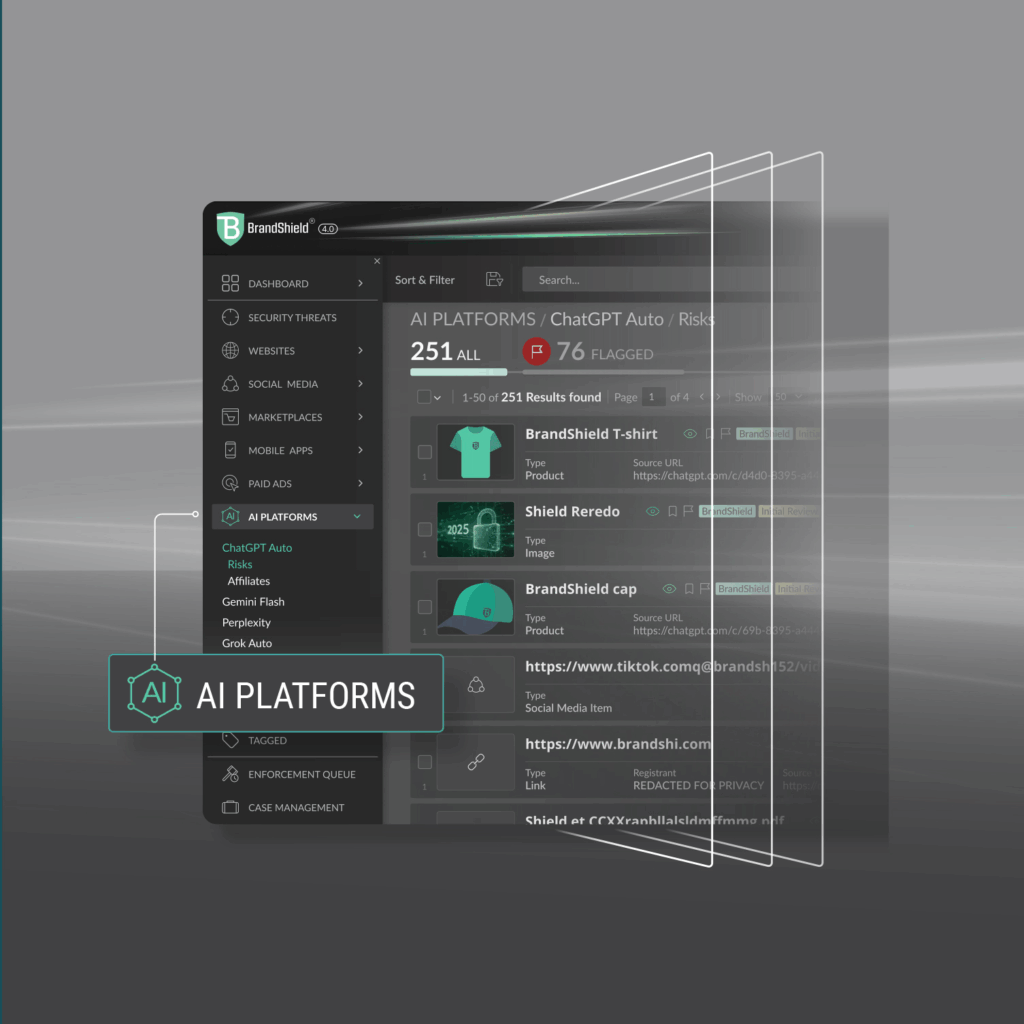Viewport: 1024px width, 1024px height.
Task: Select the AI Platforms hexagon icon
Action: coord(230,517)
